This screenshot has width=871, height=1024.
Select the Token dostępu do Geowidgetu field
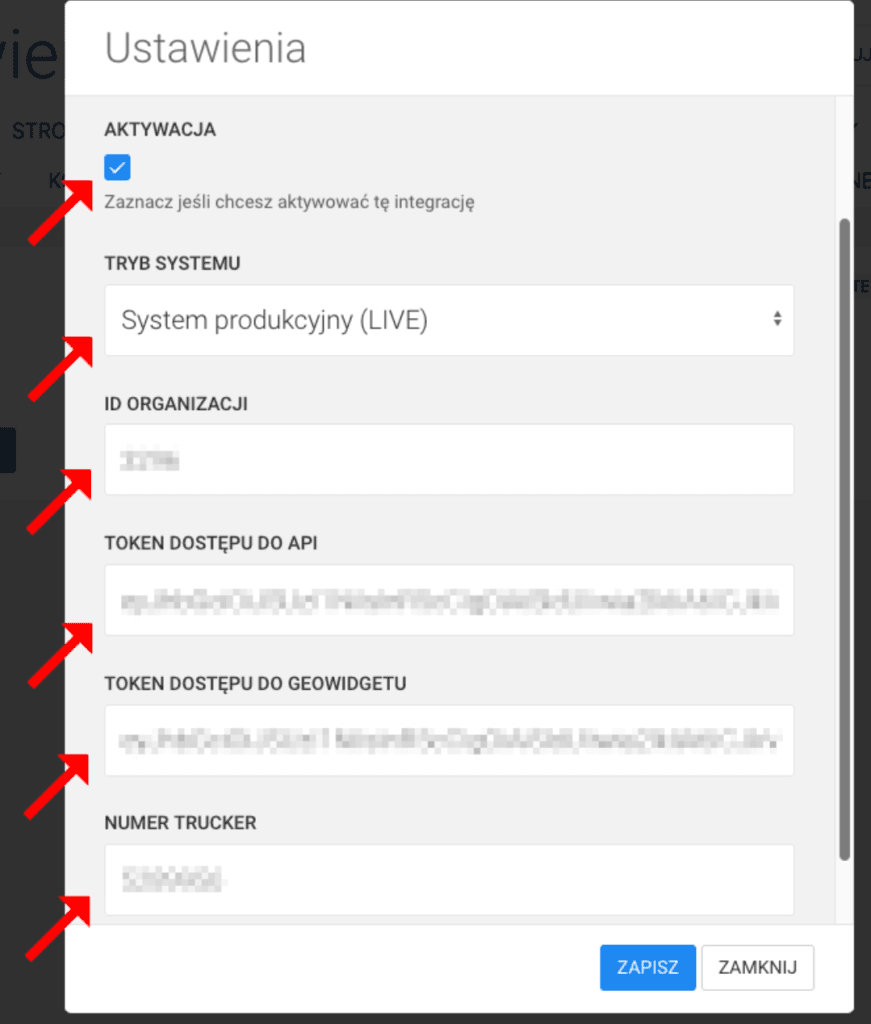pyautogui.click(x=449, y=741)
